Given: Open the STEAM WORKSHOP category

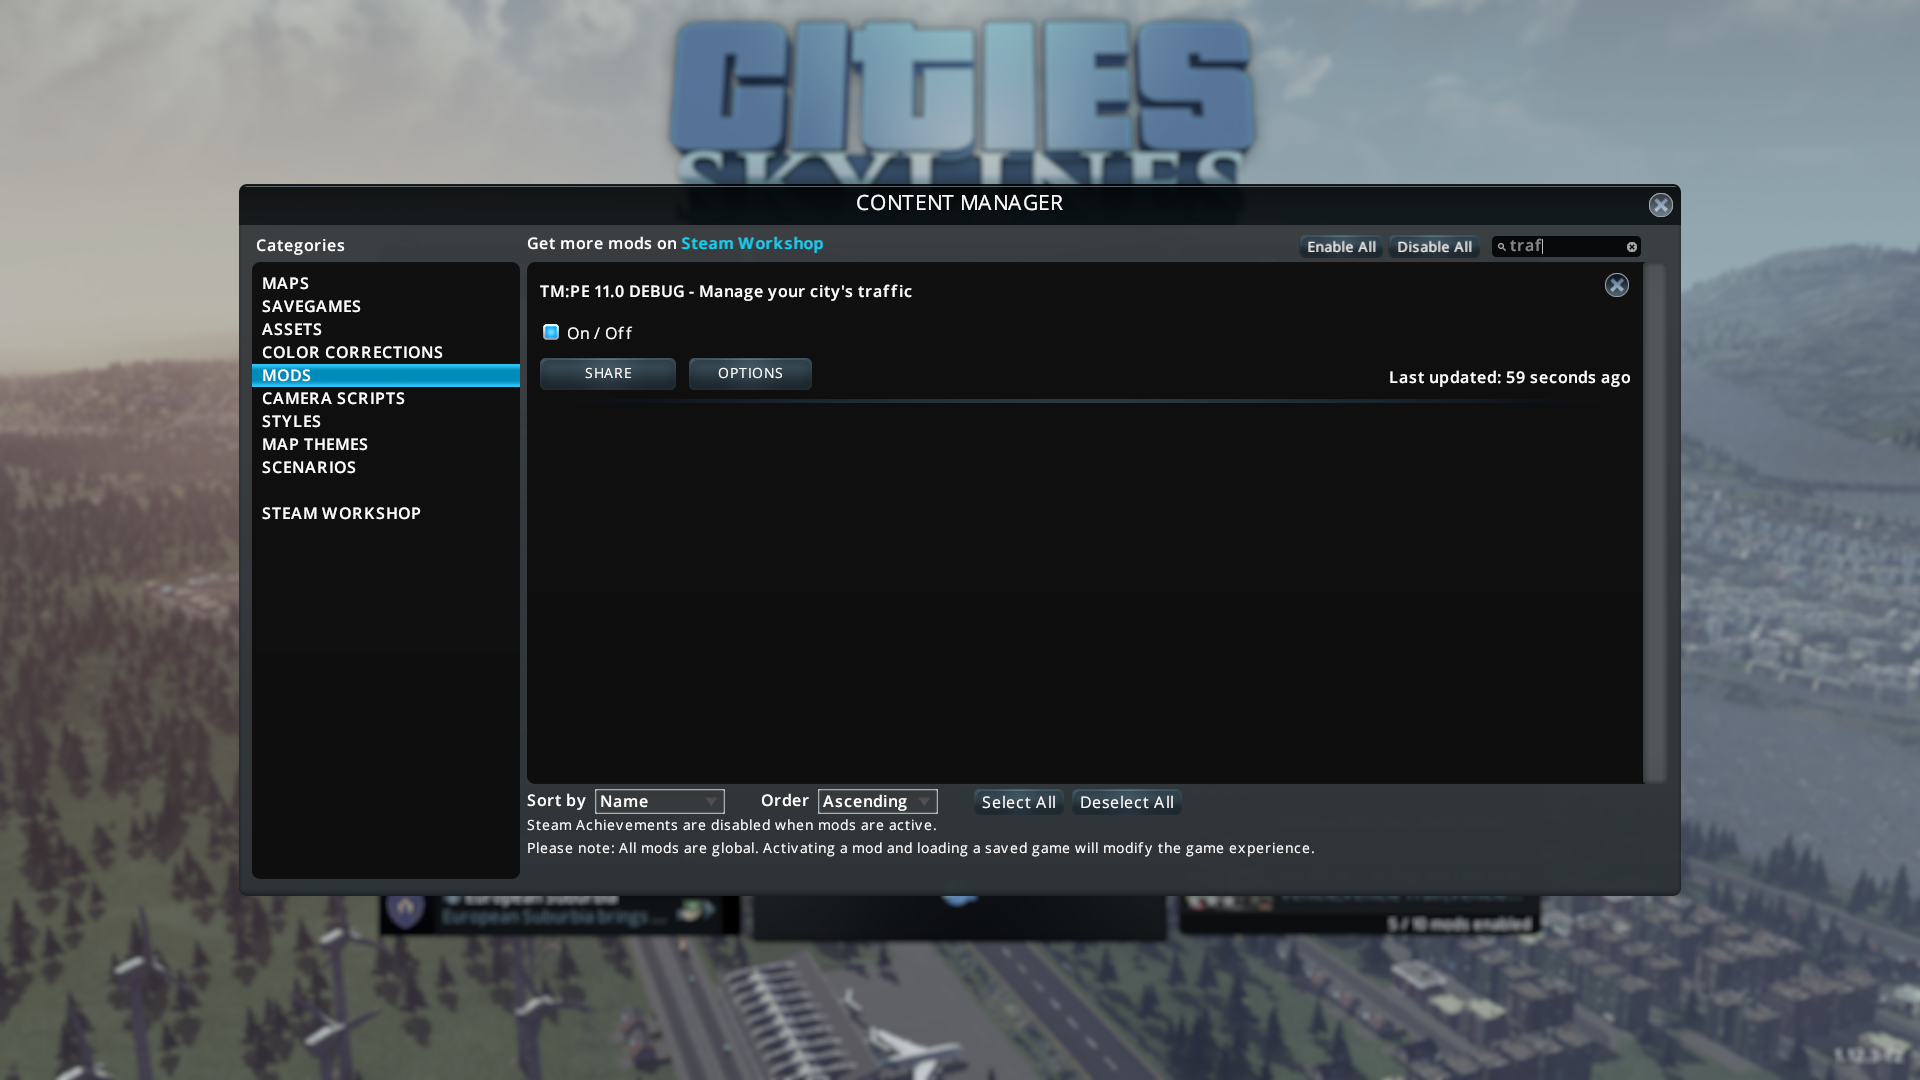Looking at the screenshot, I should pos(341,513).
